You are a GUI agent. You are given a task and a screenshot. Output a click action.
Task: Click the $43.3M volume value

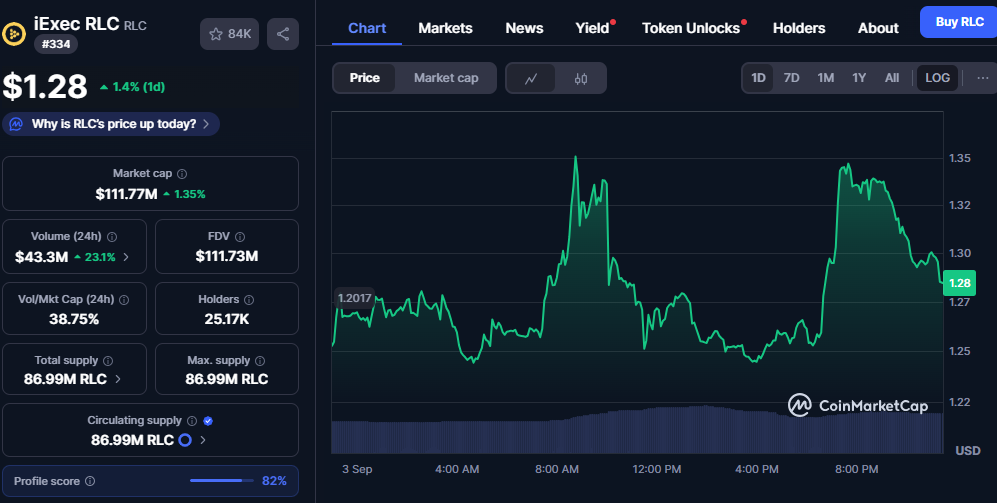tap(41, 257)
